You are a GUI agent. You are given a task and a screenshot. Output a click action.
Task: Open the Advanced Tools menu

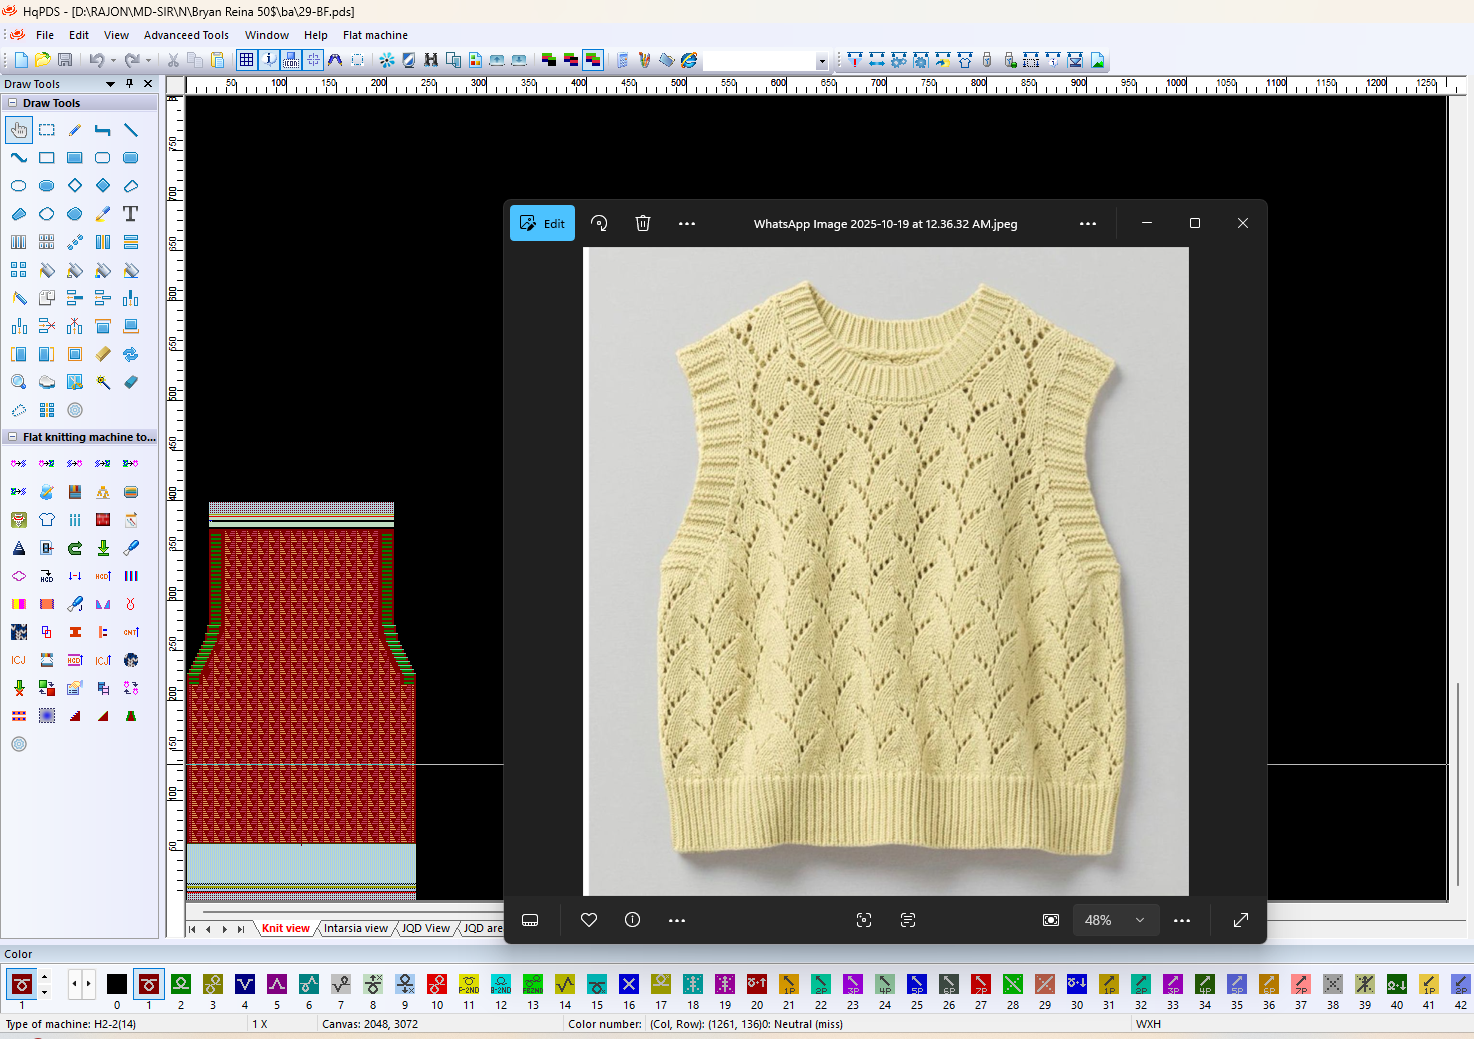186,35
